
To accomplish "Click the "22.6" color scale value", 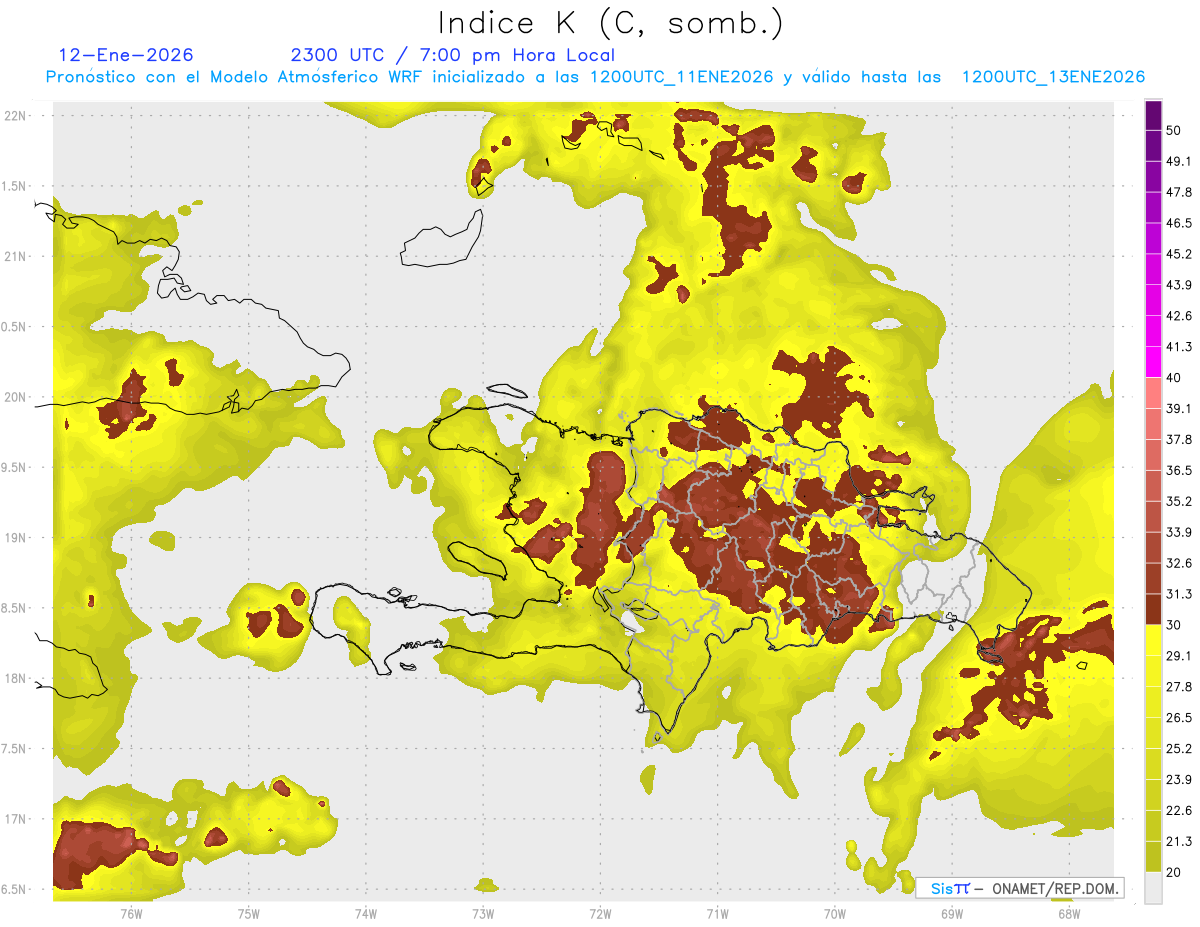I will click(x=1179, y=811).
